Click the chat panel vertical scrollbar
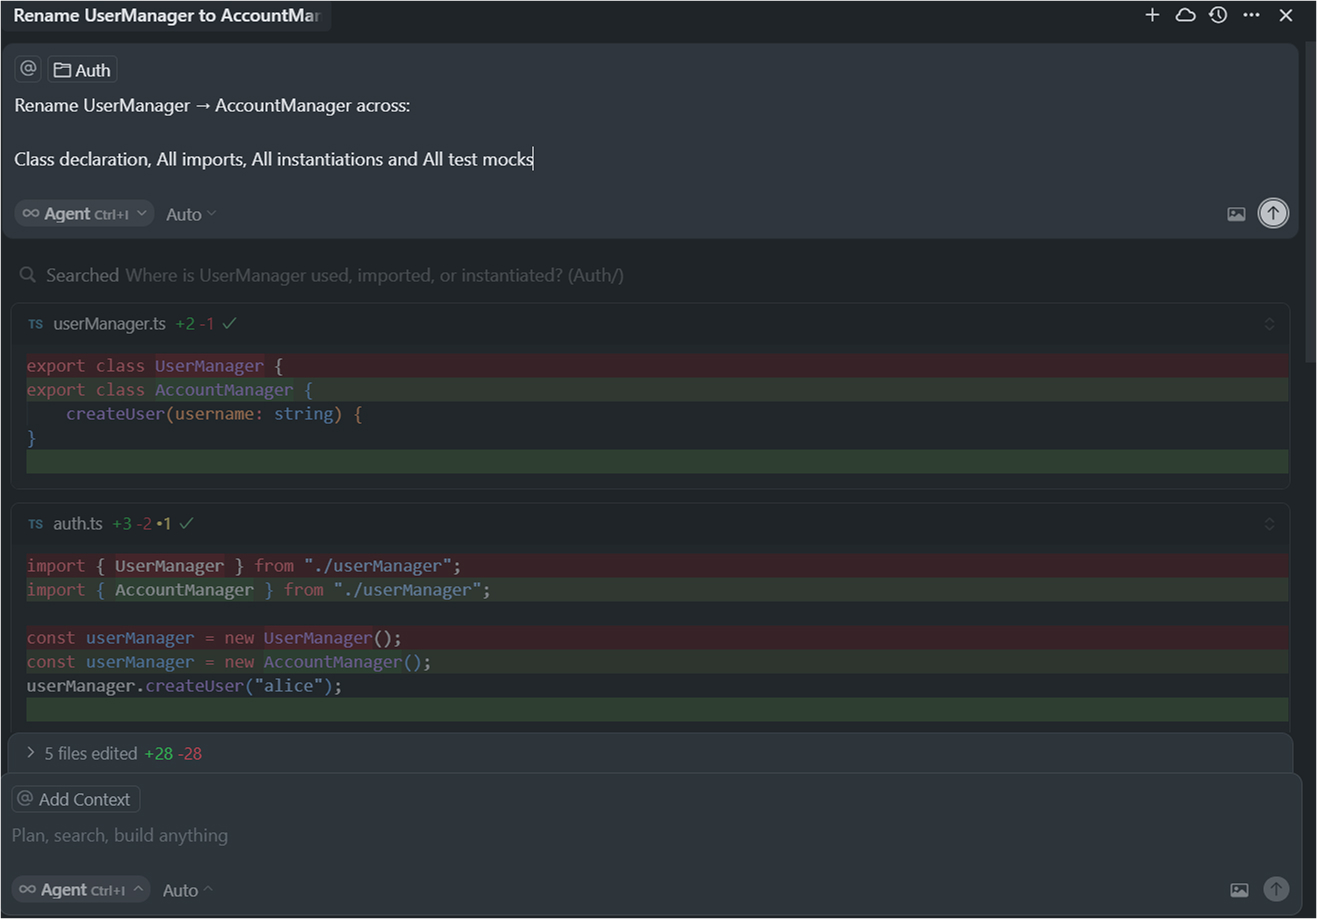Screen dimensions: 1317x919 coord(1310,200)
